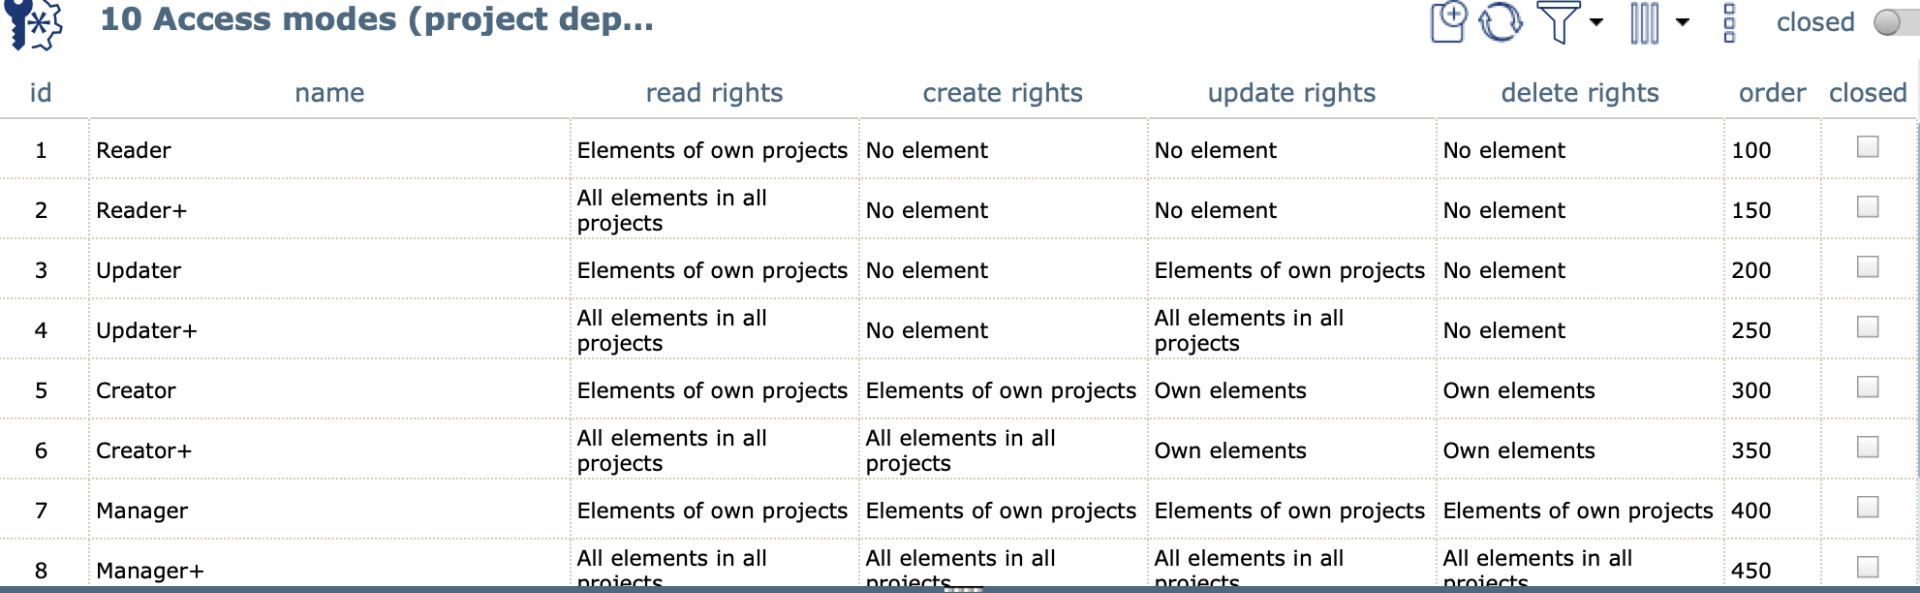Click the order column header
Screen dimensions: 1920x593
[x=1771, y=93]
